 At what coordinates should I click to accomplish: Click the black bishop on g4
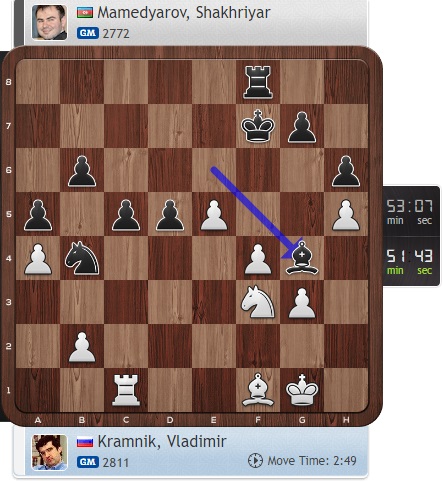coord(302,258)
